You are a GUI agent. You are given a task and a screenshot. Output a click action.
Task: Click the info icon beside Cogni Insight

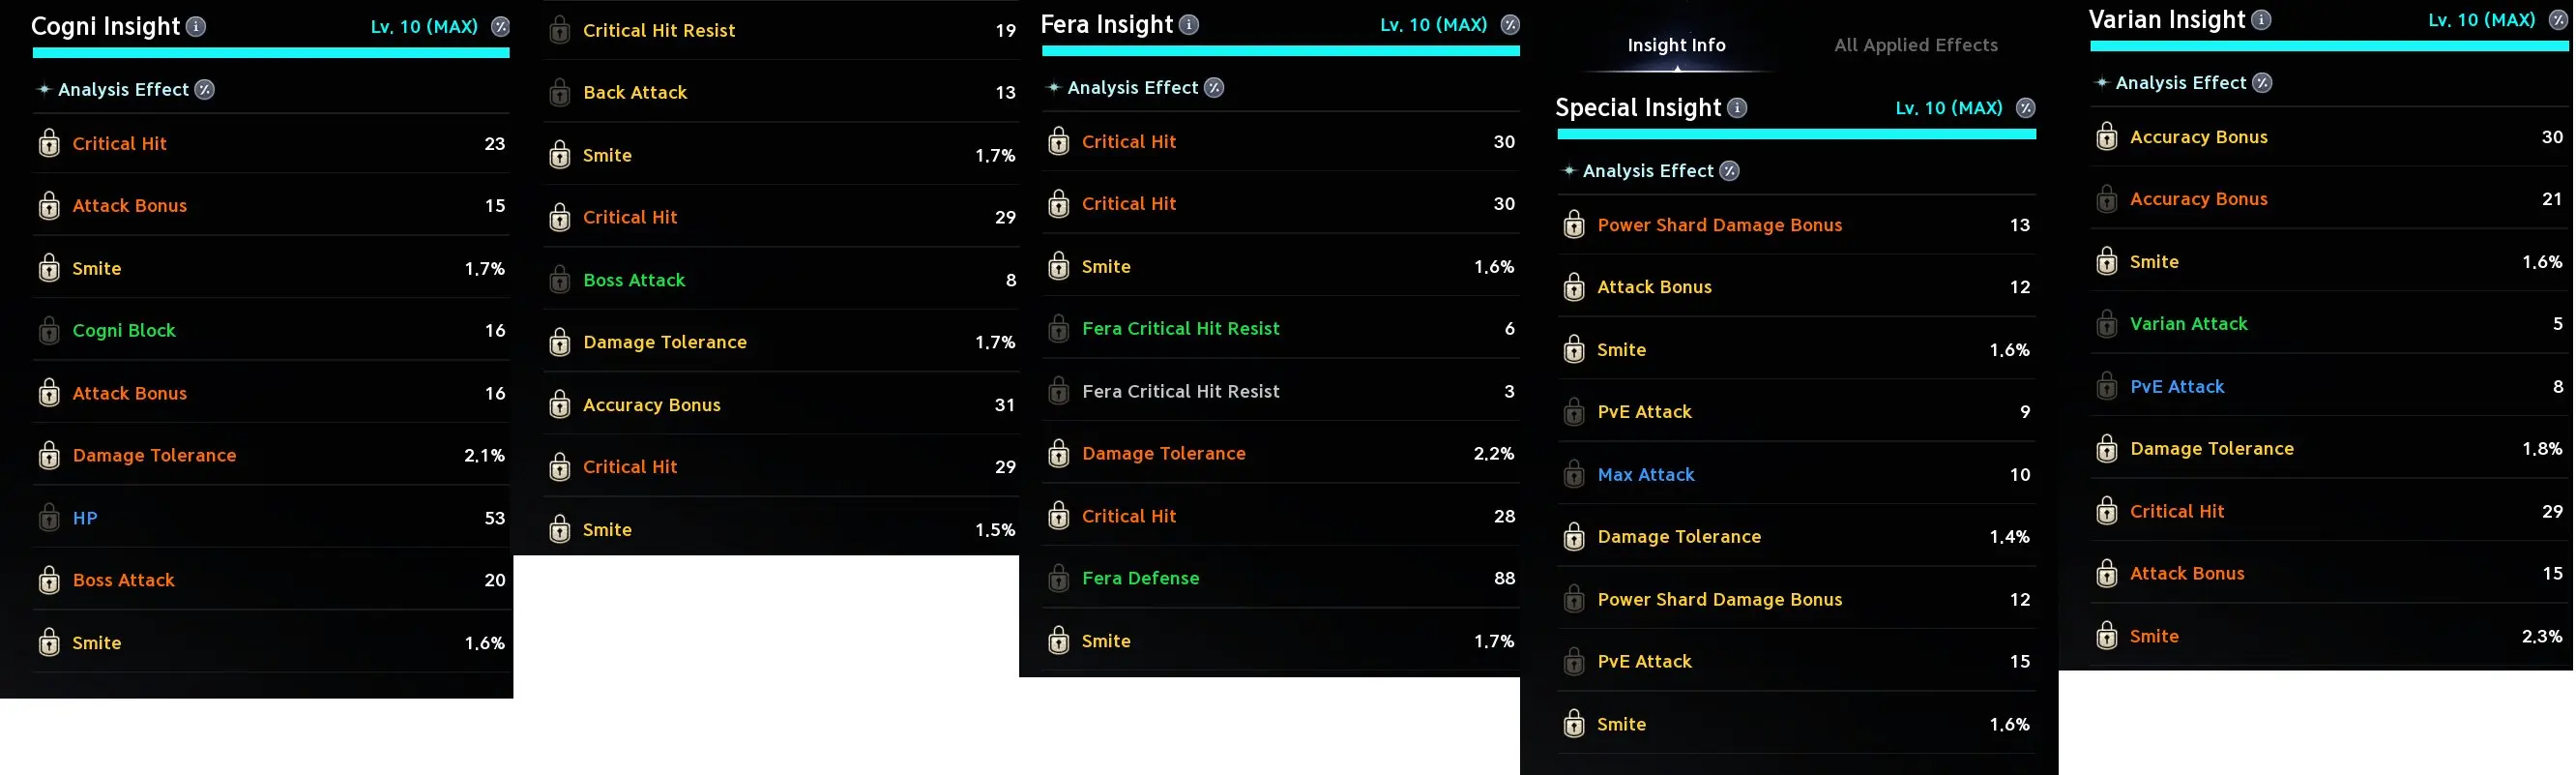(196, 27)
